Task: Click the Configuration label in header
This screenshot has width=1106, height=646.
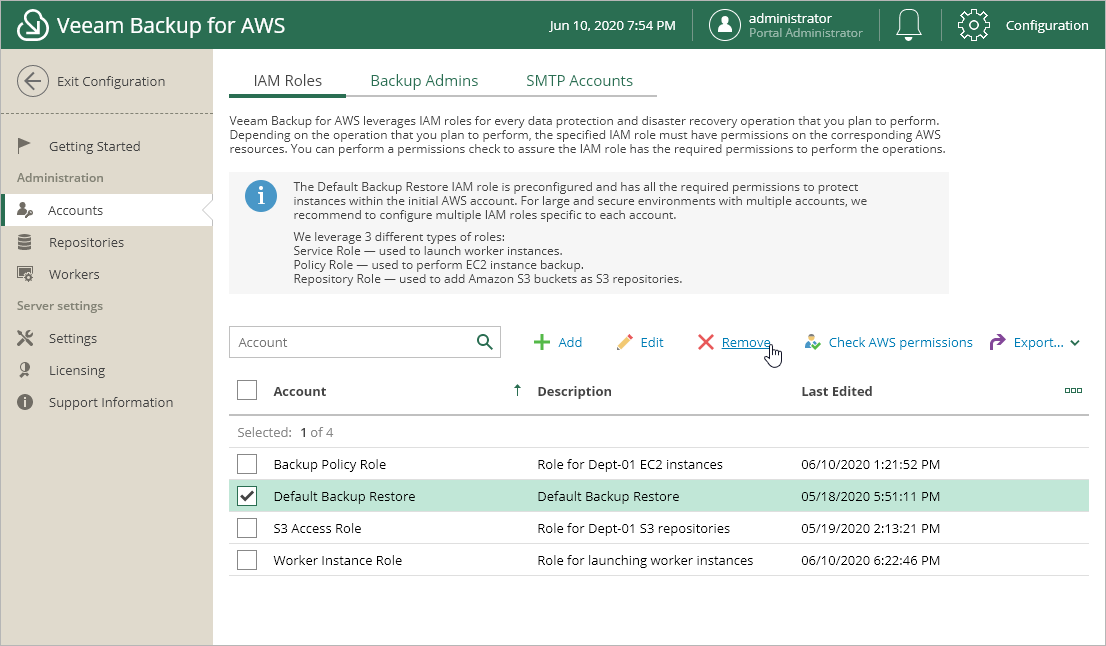Action: (1047, 25)
